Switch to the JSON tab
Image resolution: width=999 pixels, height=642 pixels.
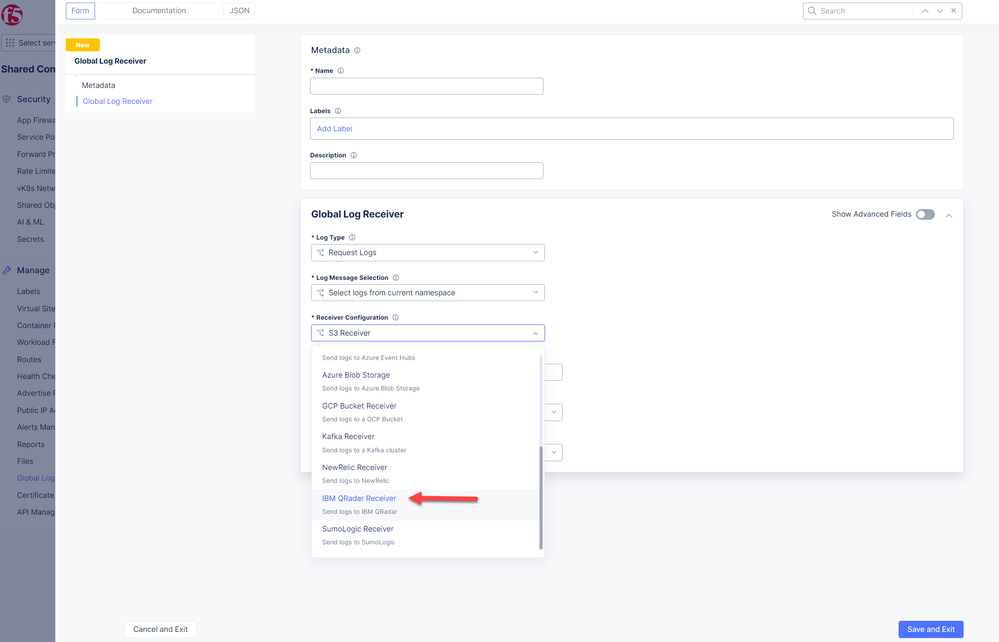240,11
